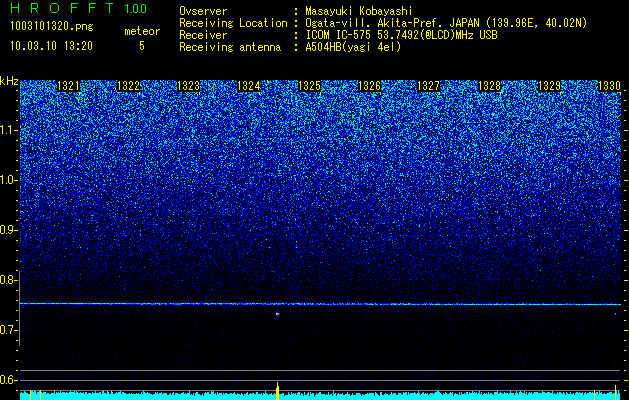The width and height of the screenshot is (629, 400).
Task: Click the 0.9 kHz axis label
Action: pos(7,230)
